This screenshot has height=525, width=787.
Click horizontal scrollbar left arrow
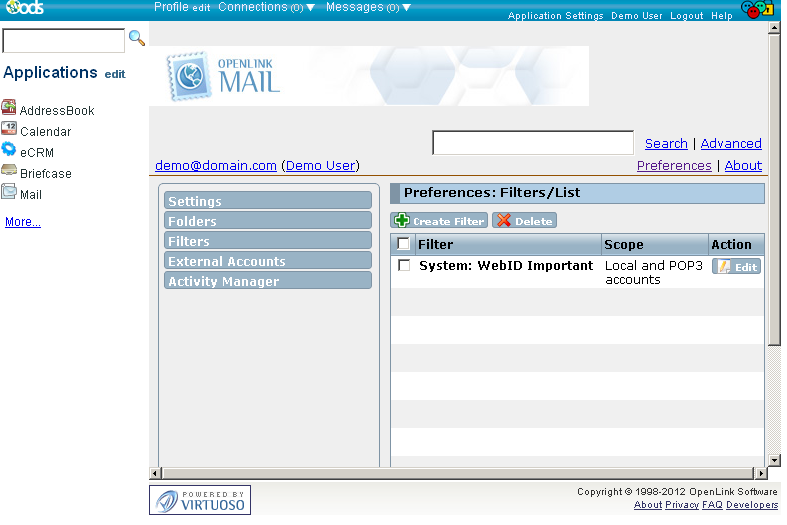[x=155, y=473]
